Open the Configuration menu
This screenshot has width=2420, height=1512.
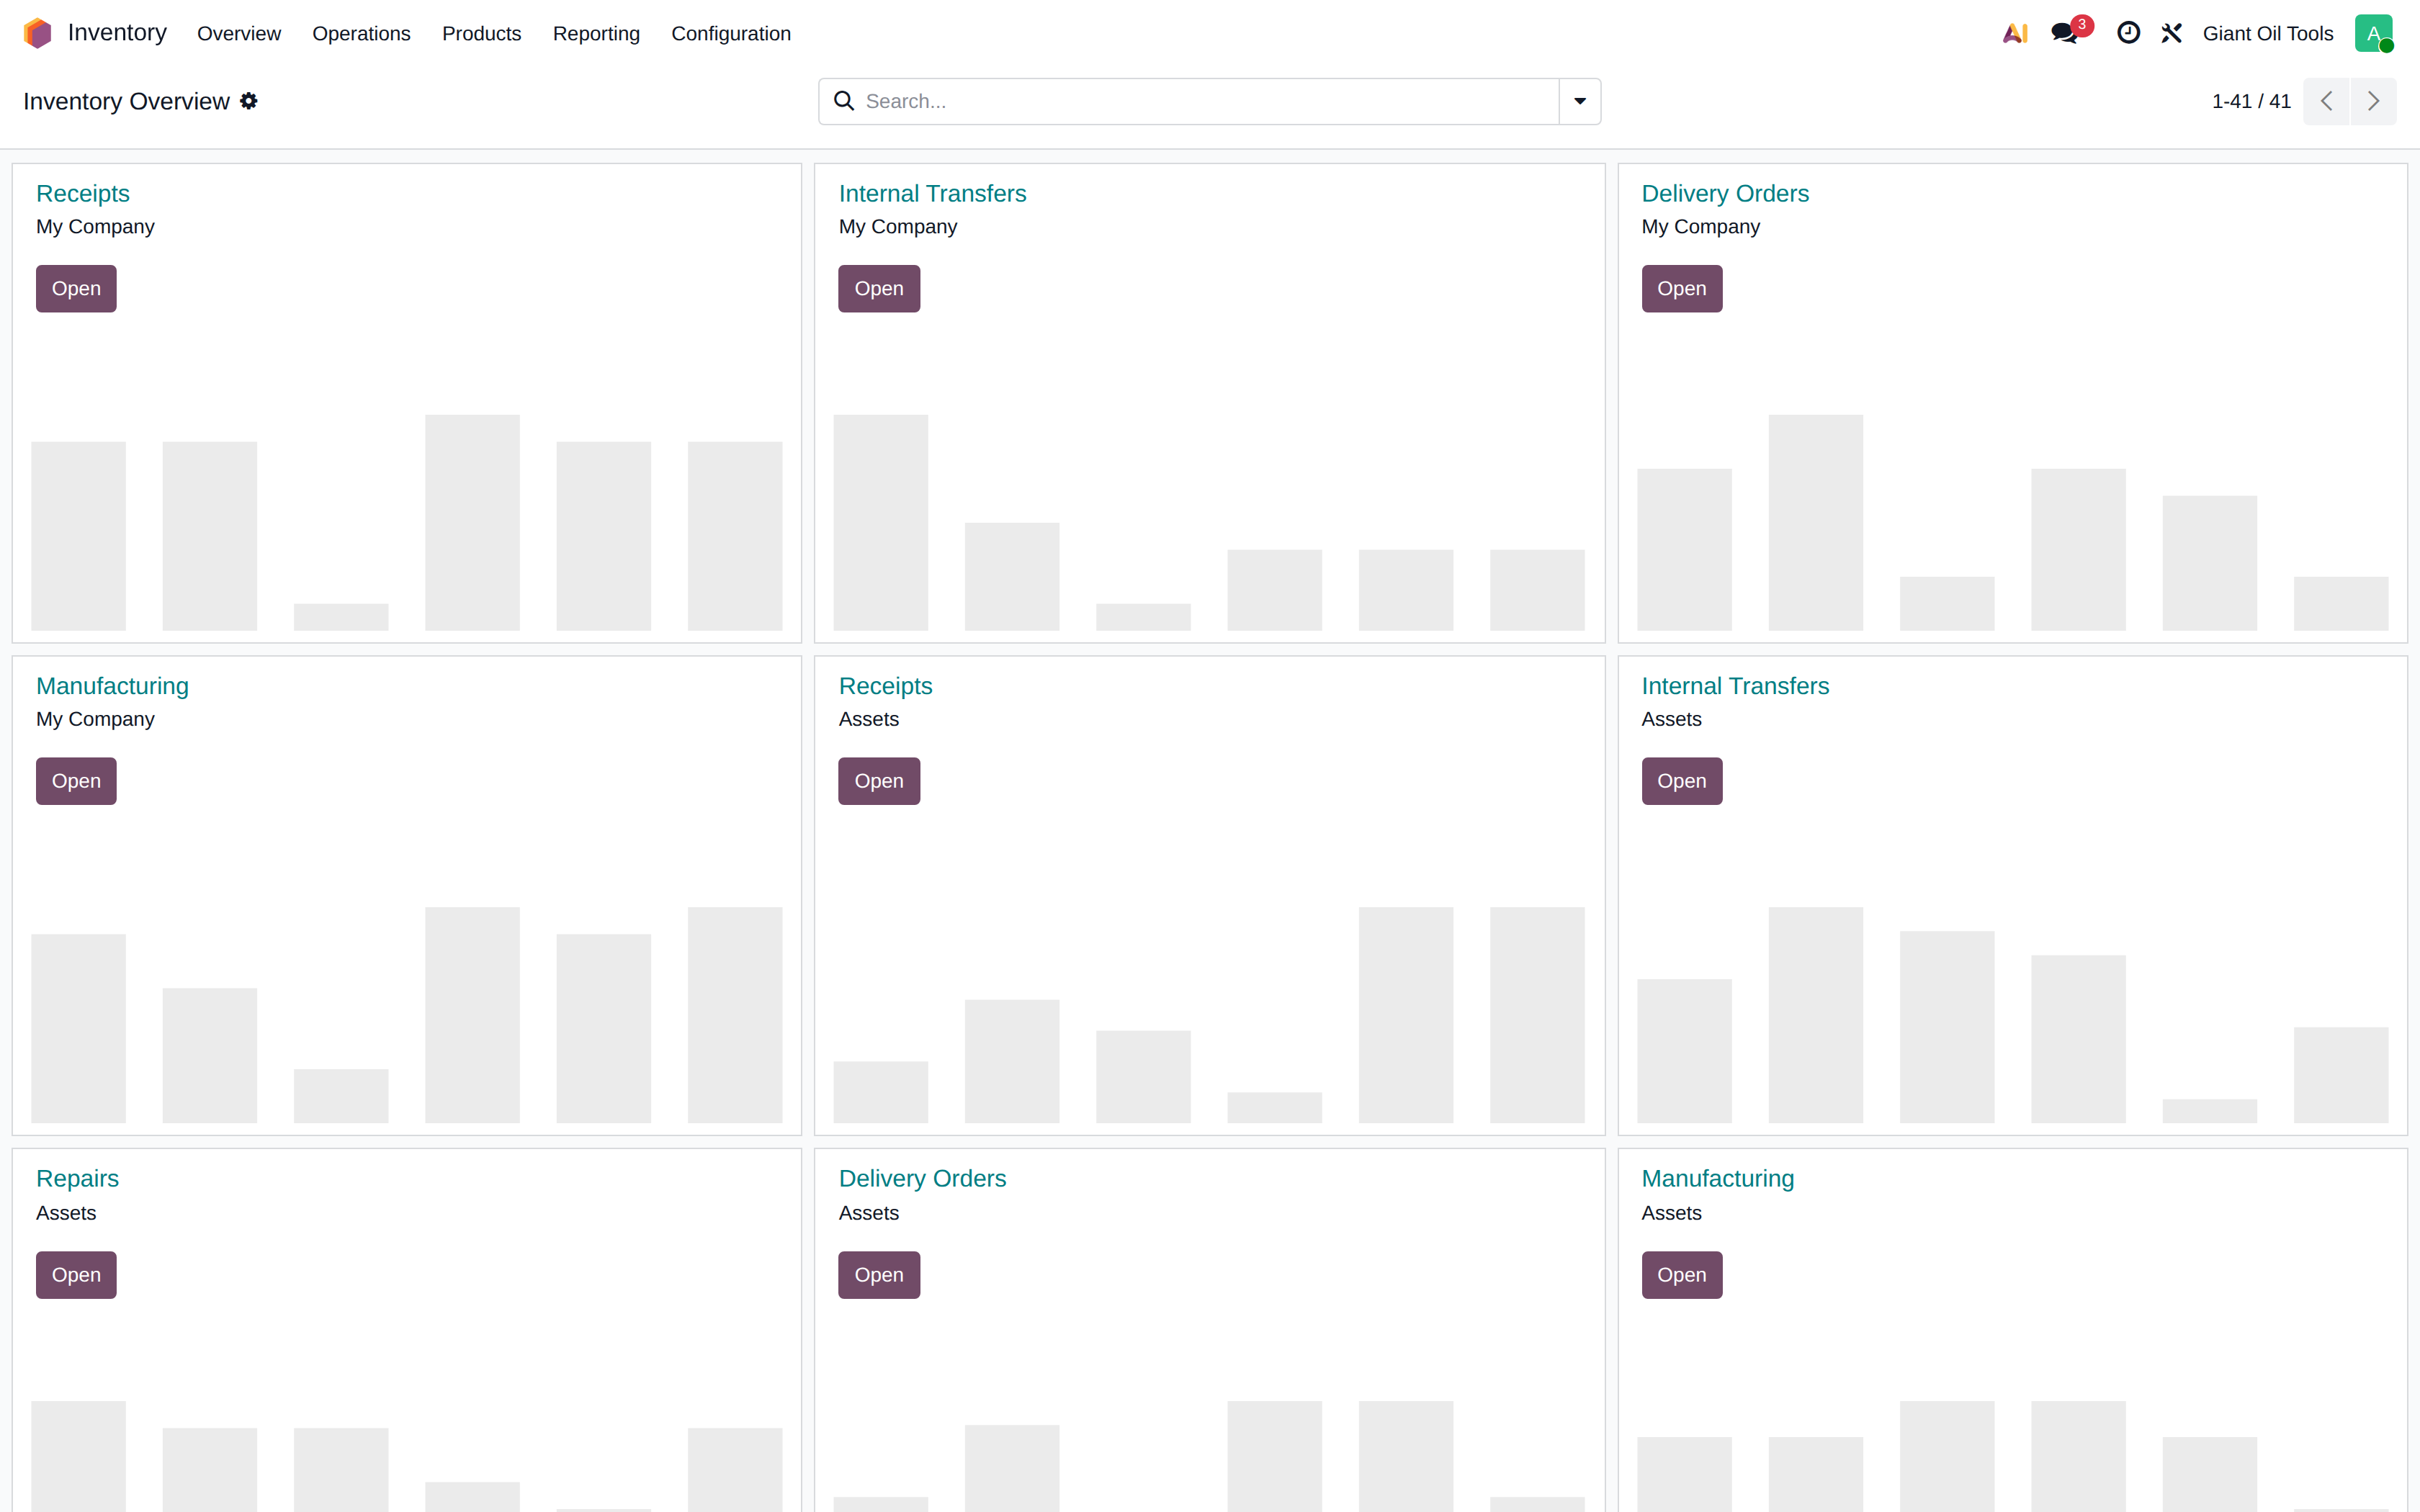pyautogui.click(x=731, y=33)
